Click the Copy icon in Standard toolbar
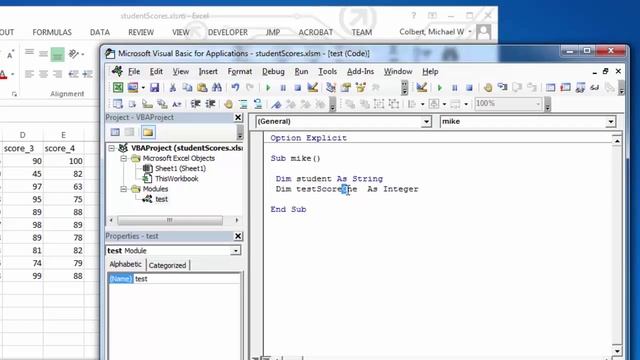640x360 pixels. point(187,87)
